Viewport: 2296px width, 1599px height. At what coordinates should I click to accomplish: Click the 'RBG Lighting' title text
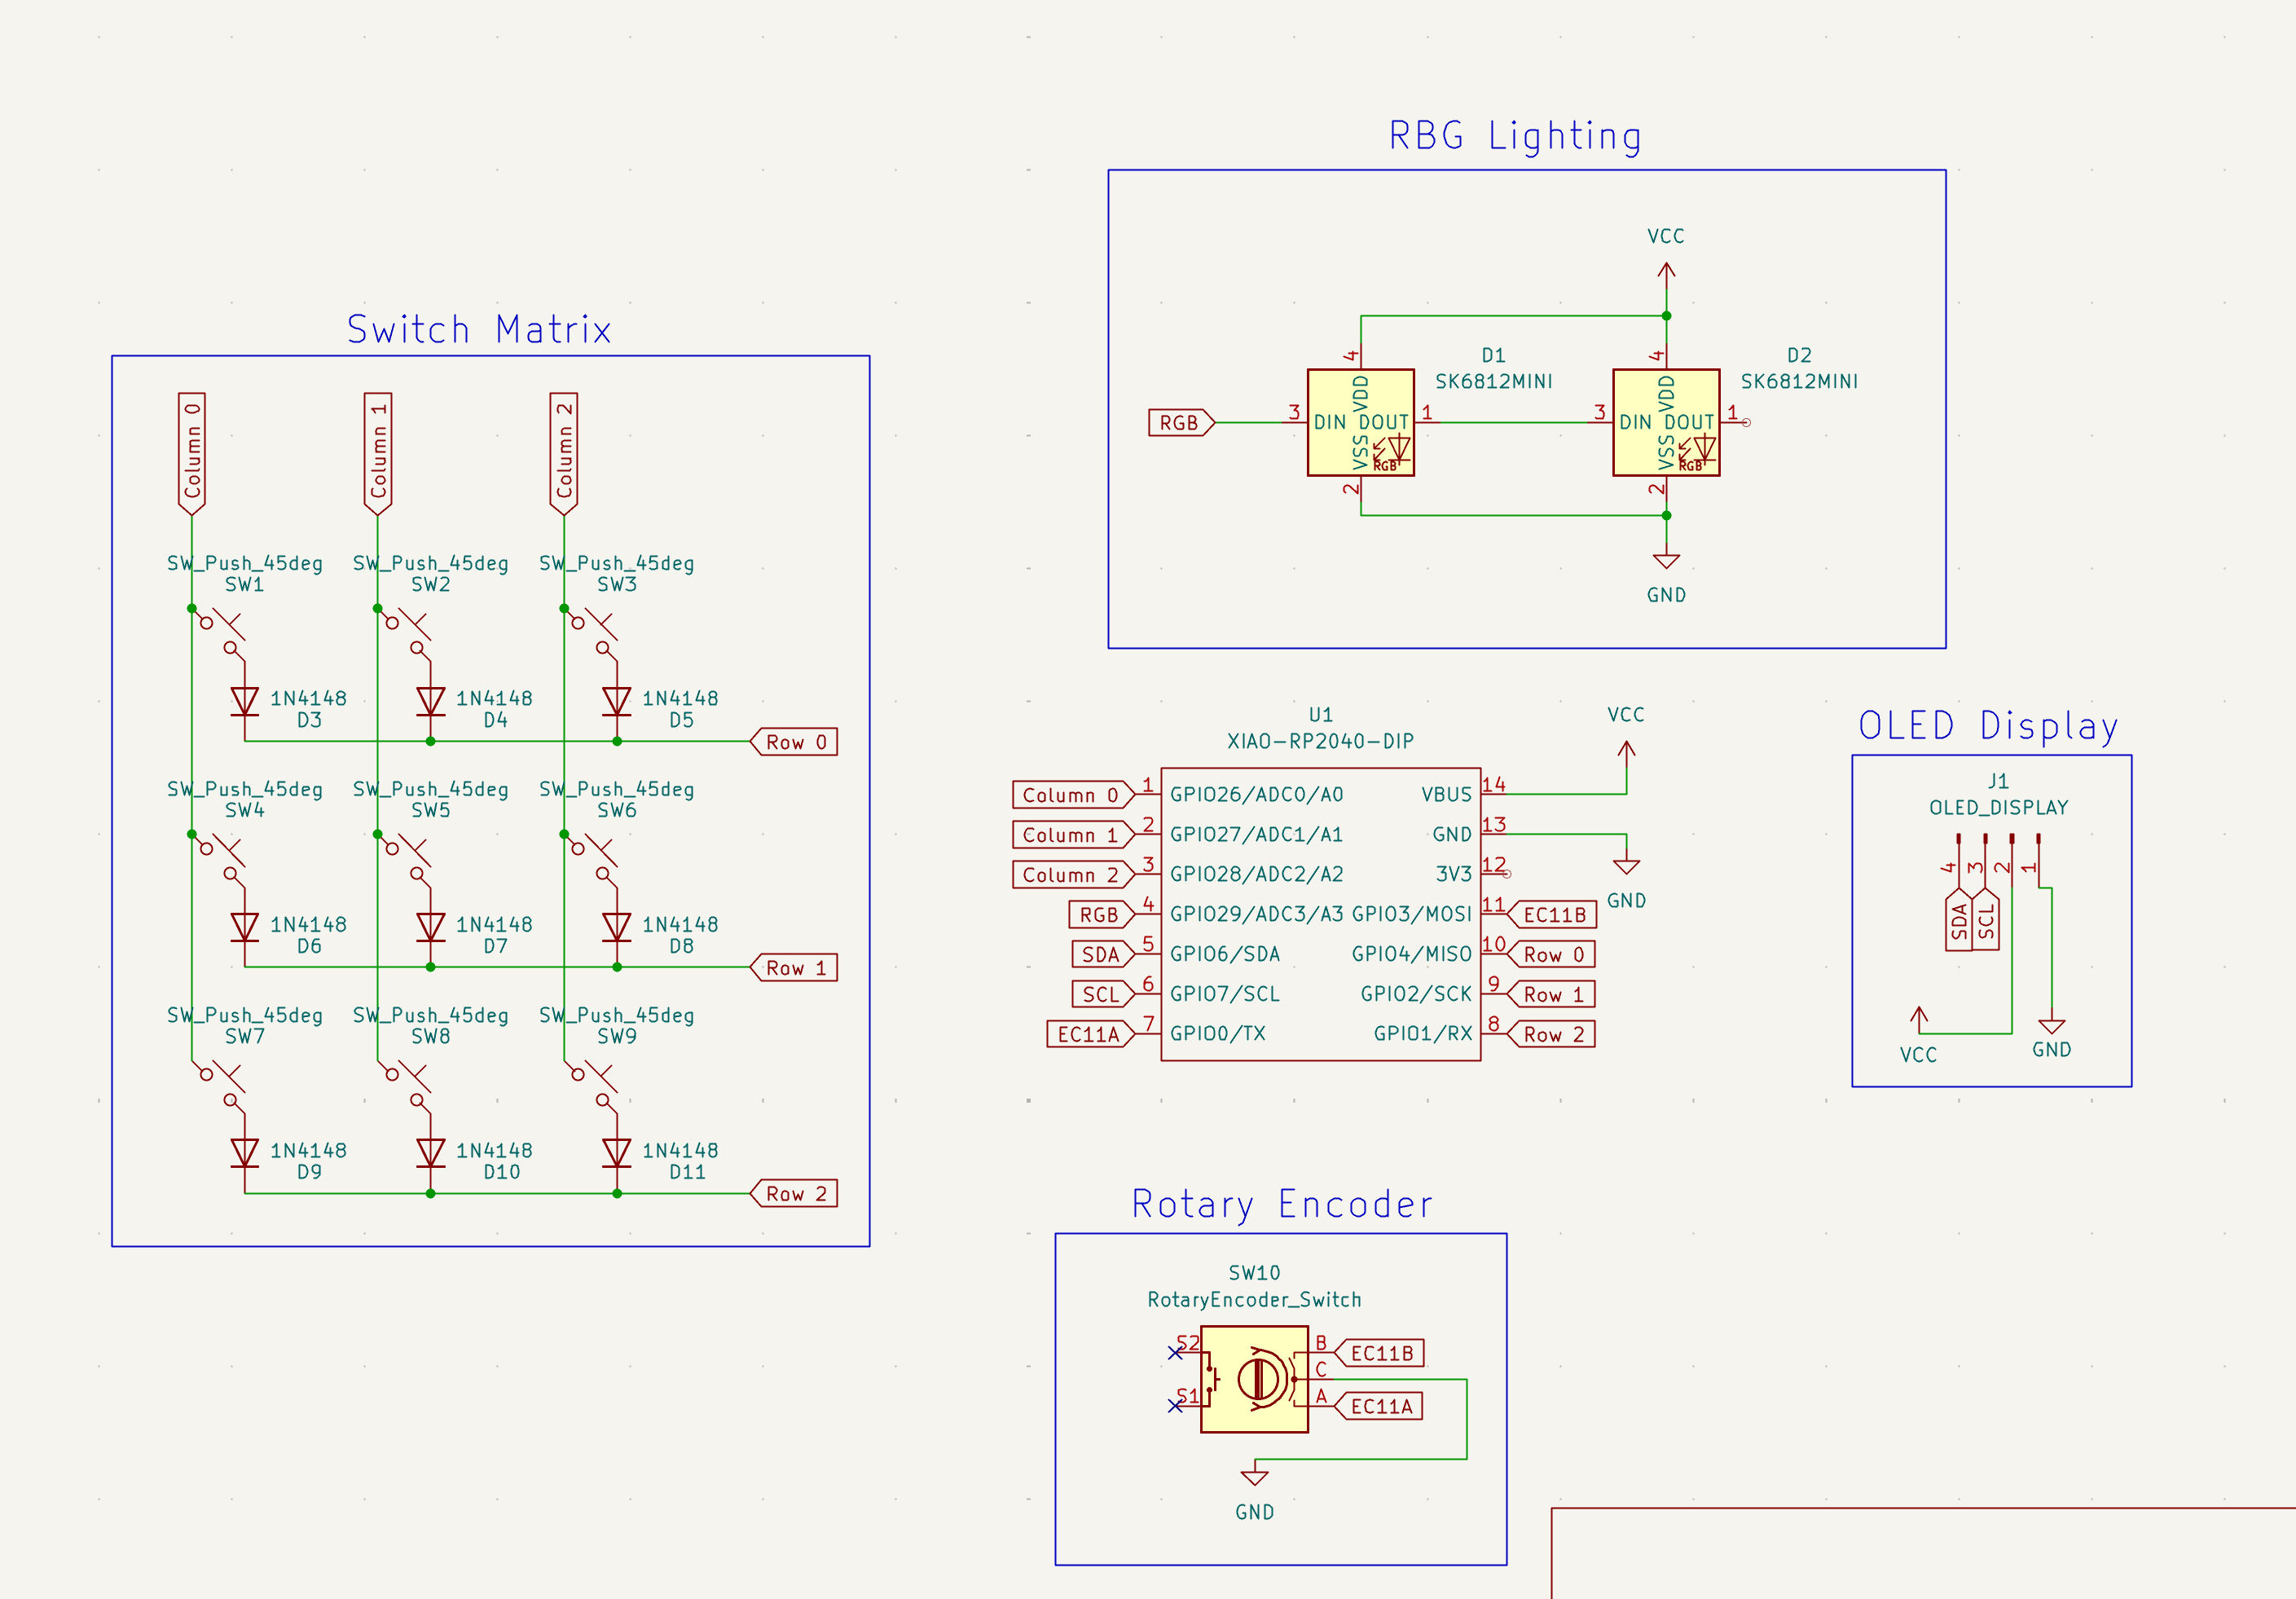(x=1515, y=136)
